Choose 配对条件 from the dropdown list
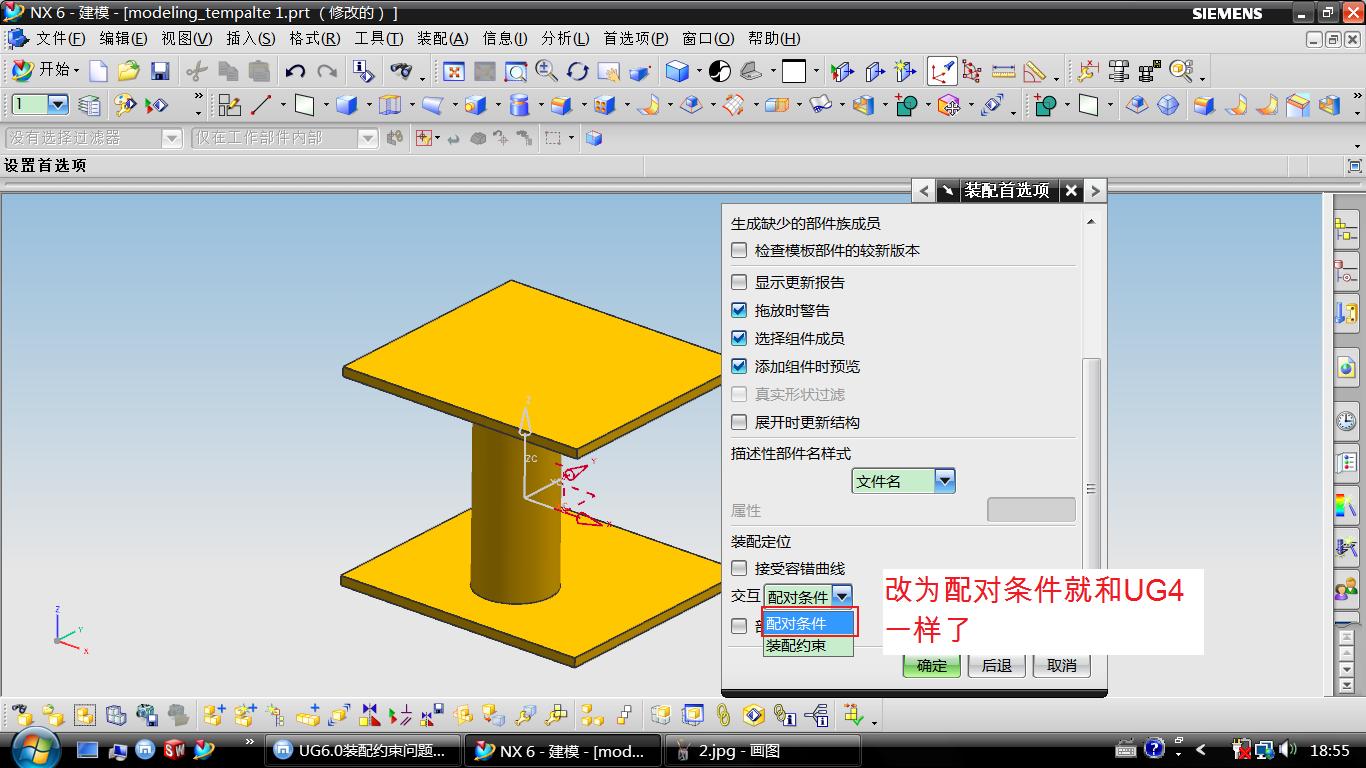Image resolution: width=1366 pixels, height=768 pixels. tap(808, 623)
